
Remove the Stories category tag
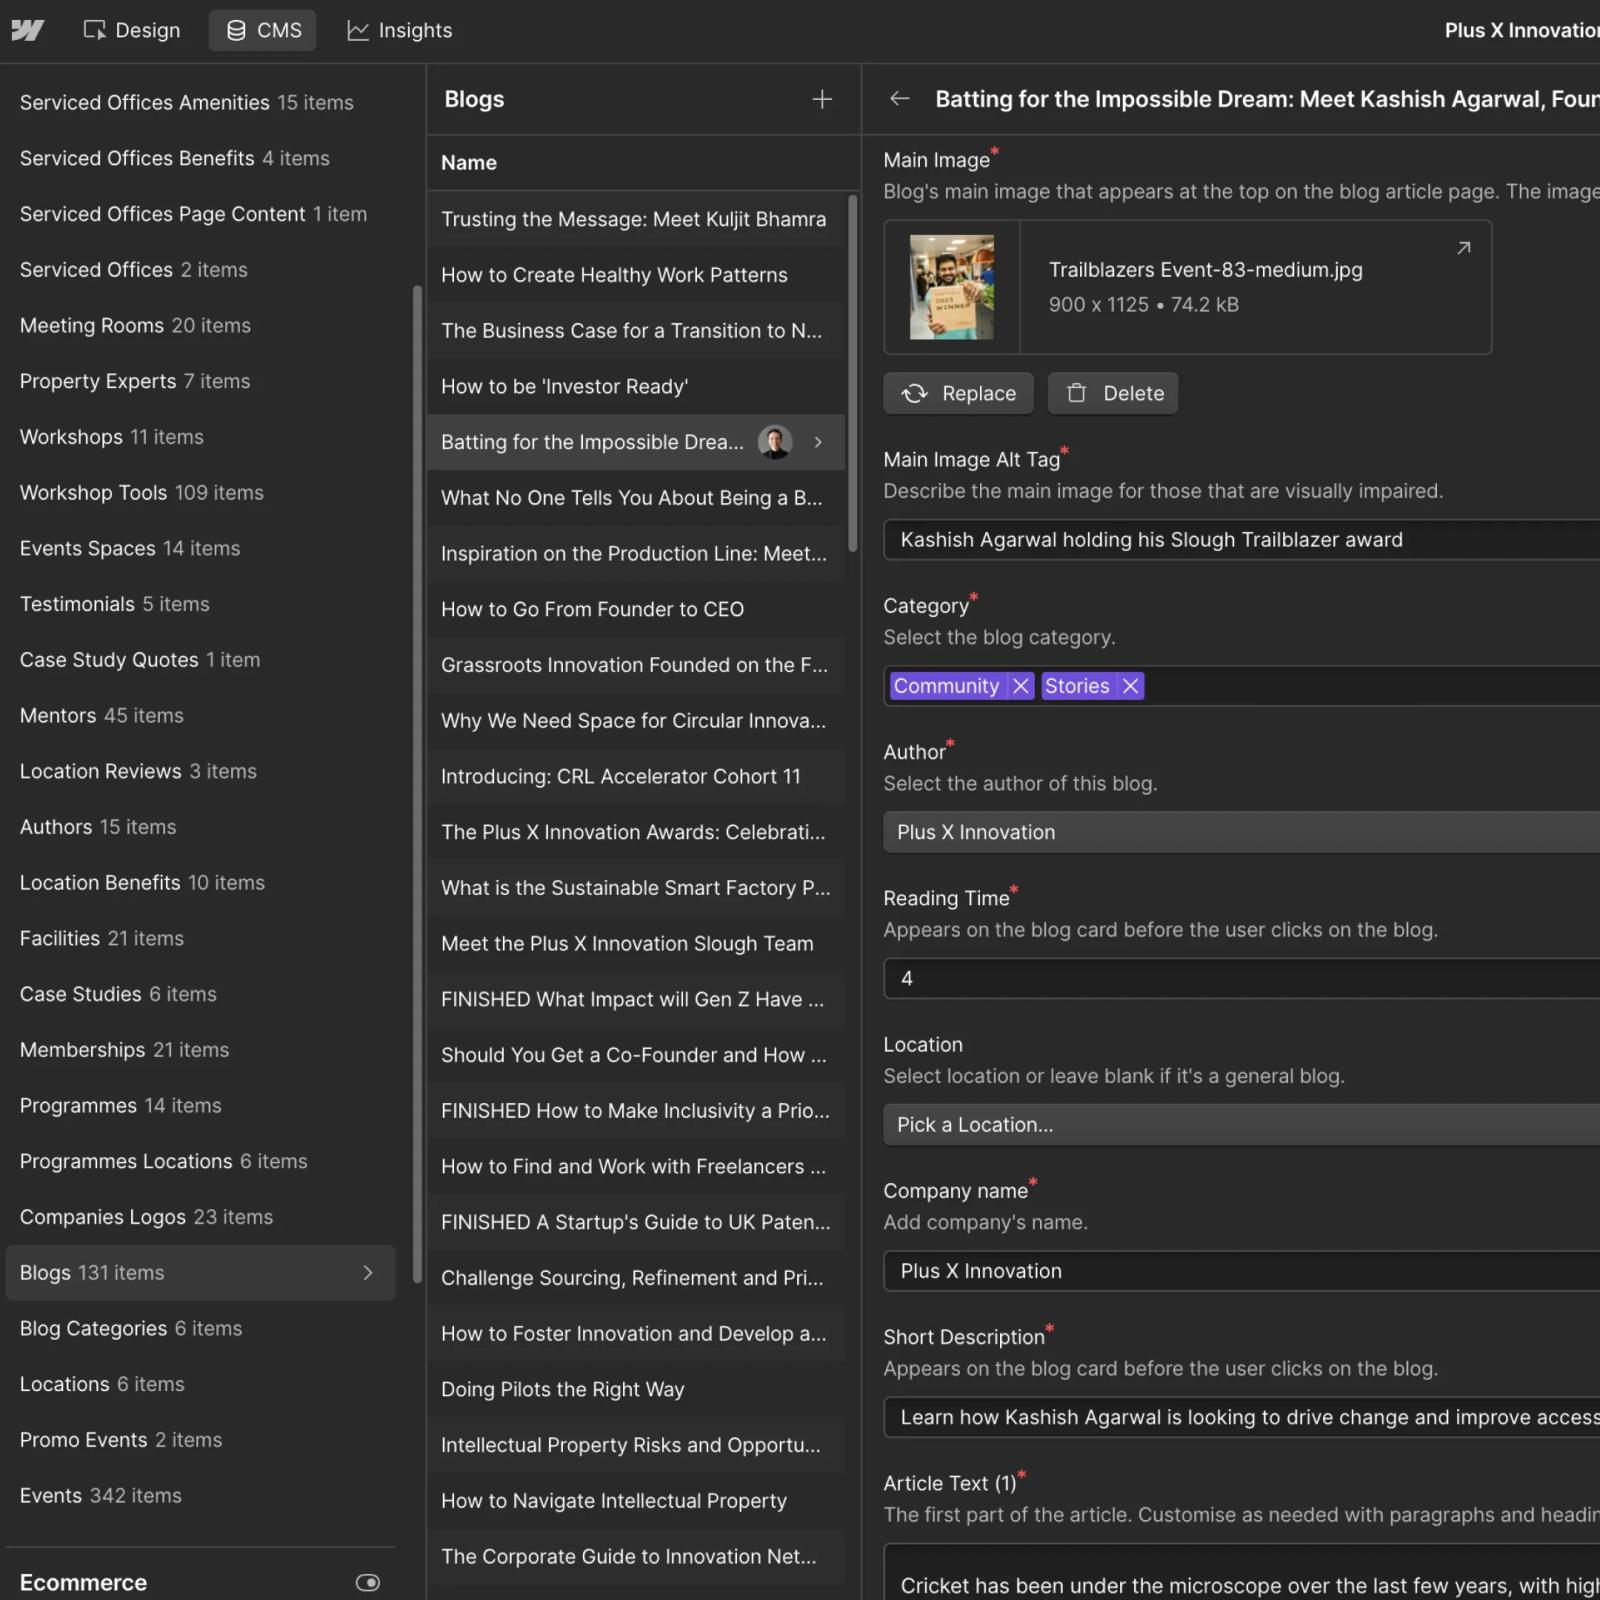(x=1130, y=686)
